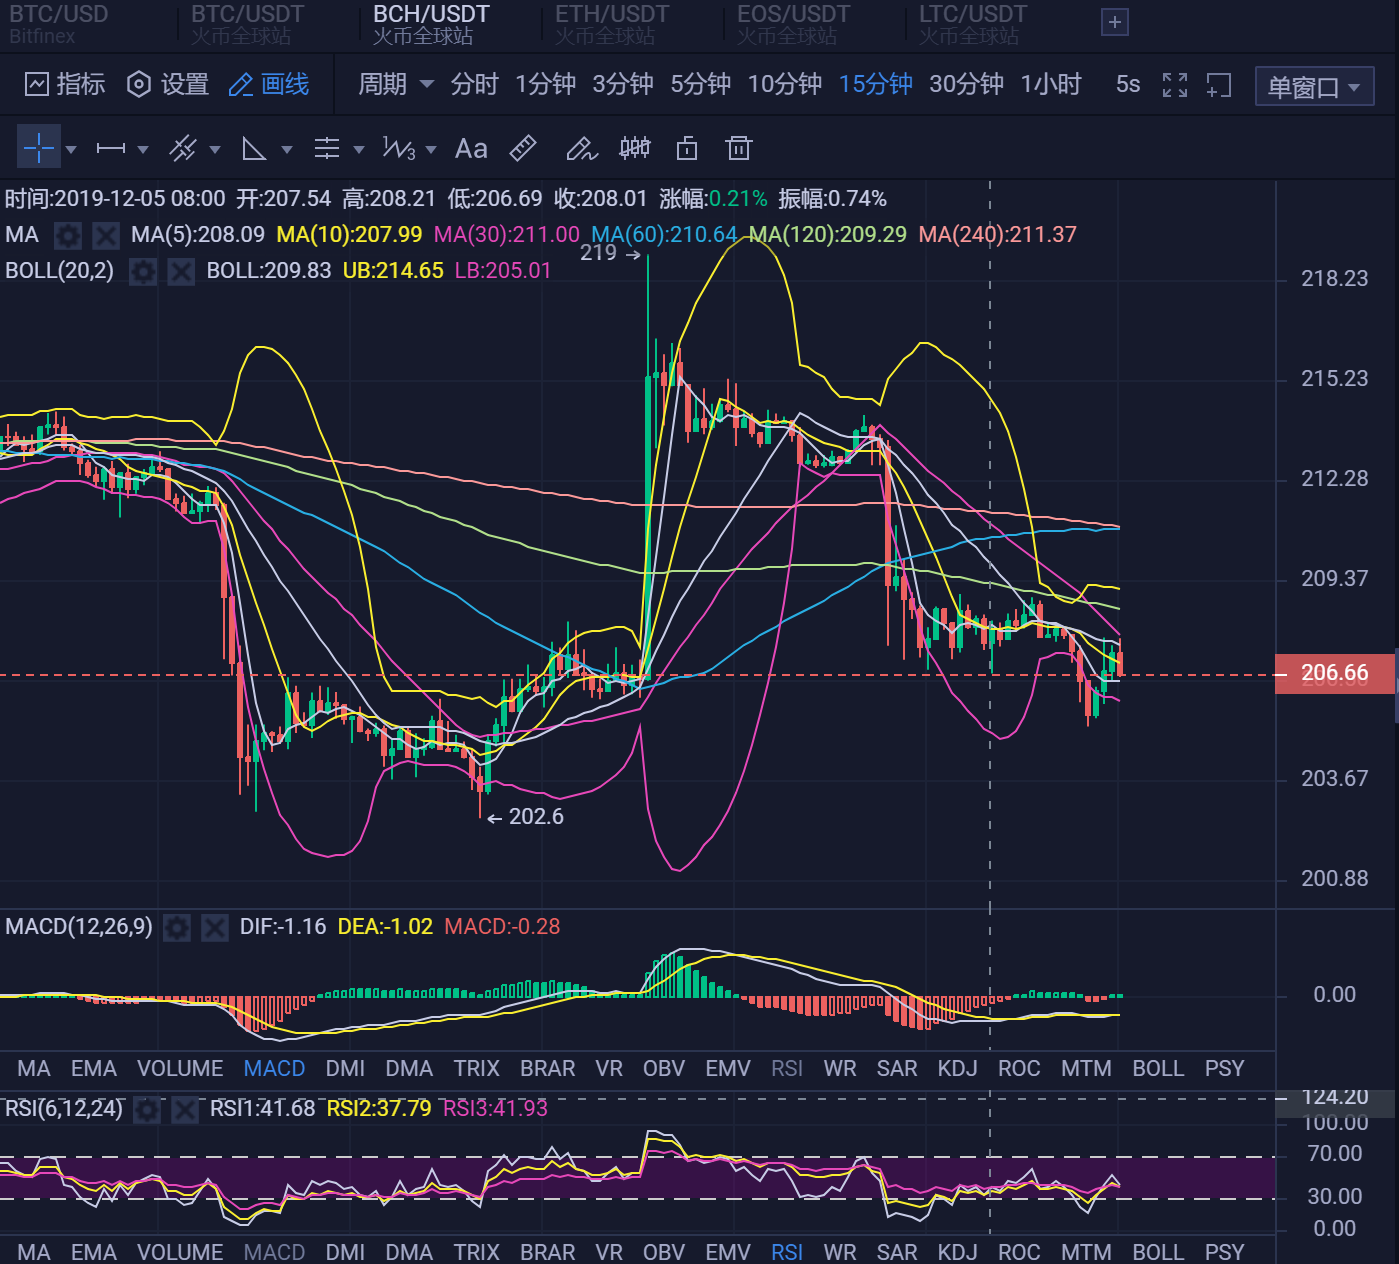Expand the parallel channel tool options arrow
This screenshot has height=1264, width=1399.
coord(215,149)
